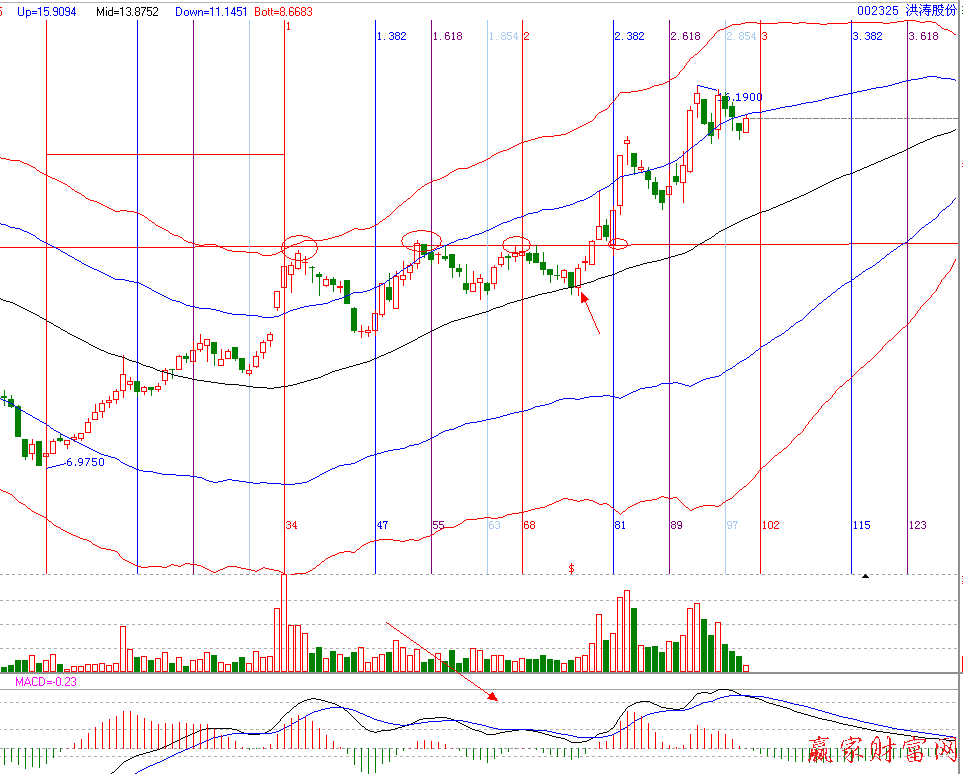
Task: Click the red ellipse near 1.618 line
Action: tap(421, 239)
